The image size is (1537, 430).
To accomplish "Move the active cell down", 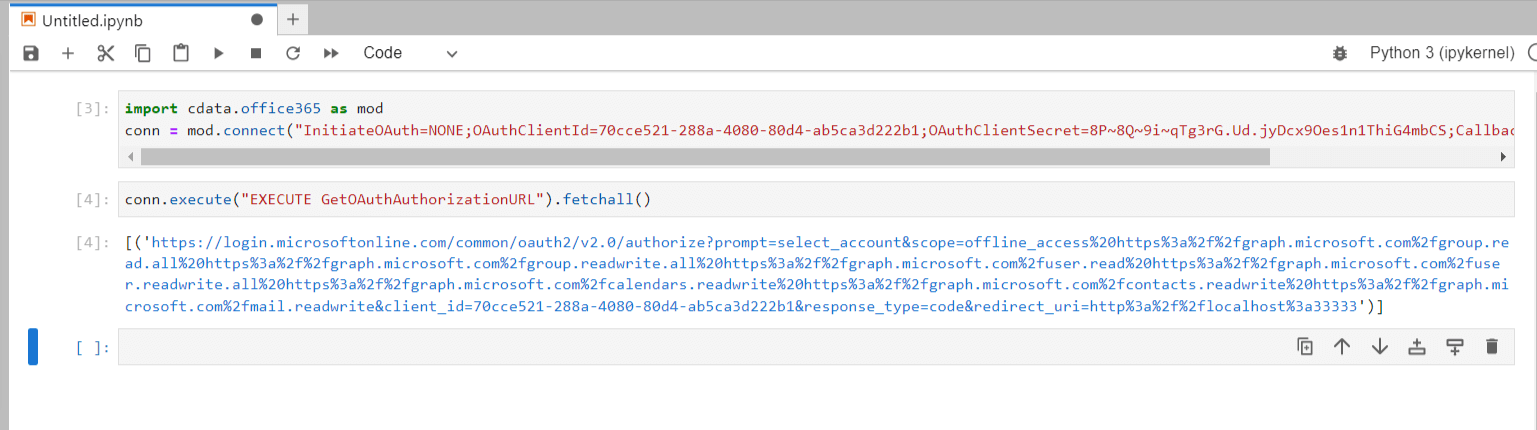I will pos(1380,347).
